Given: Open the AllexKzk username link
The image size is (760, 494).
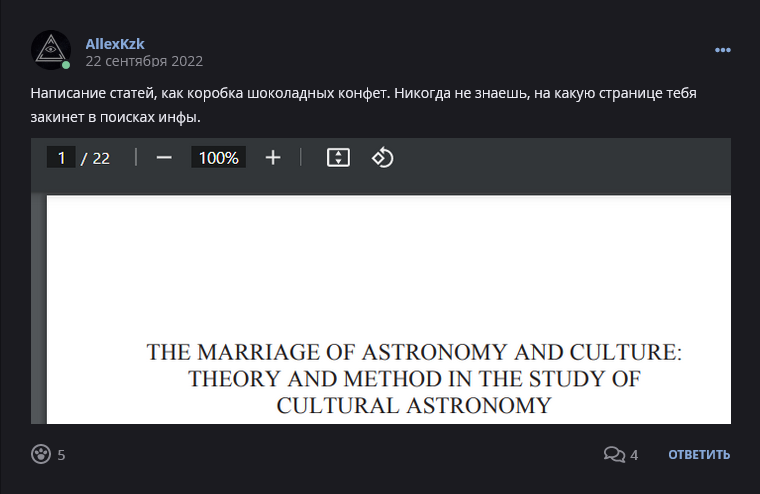Looking at the screenshot, I should coord(115,44).
